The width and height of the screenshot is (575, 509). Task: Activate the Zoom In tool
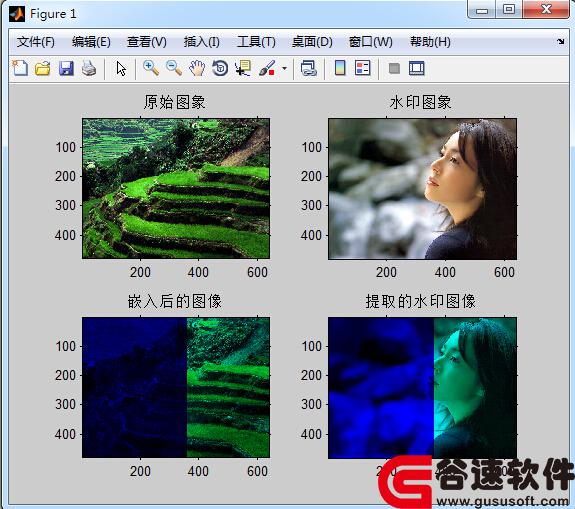pos(151,69)
